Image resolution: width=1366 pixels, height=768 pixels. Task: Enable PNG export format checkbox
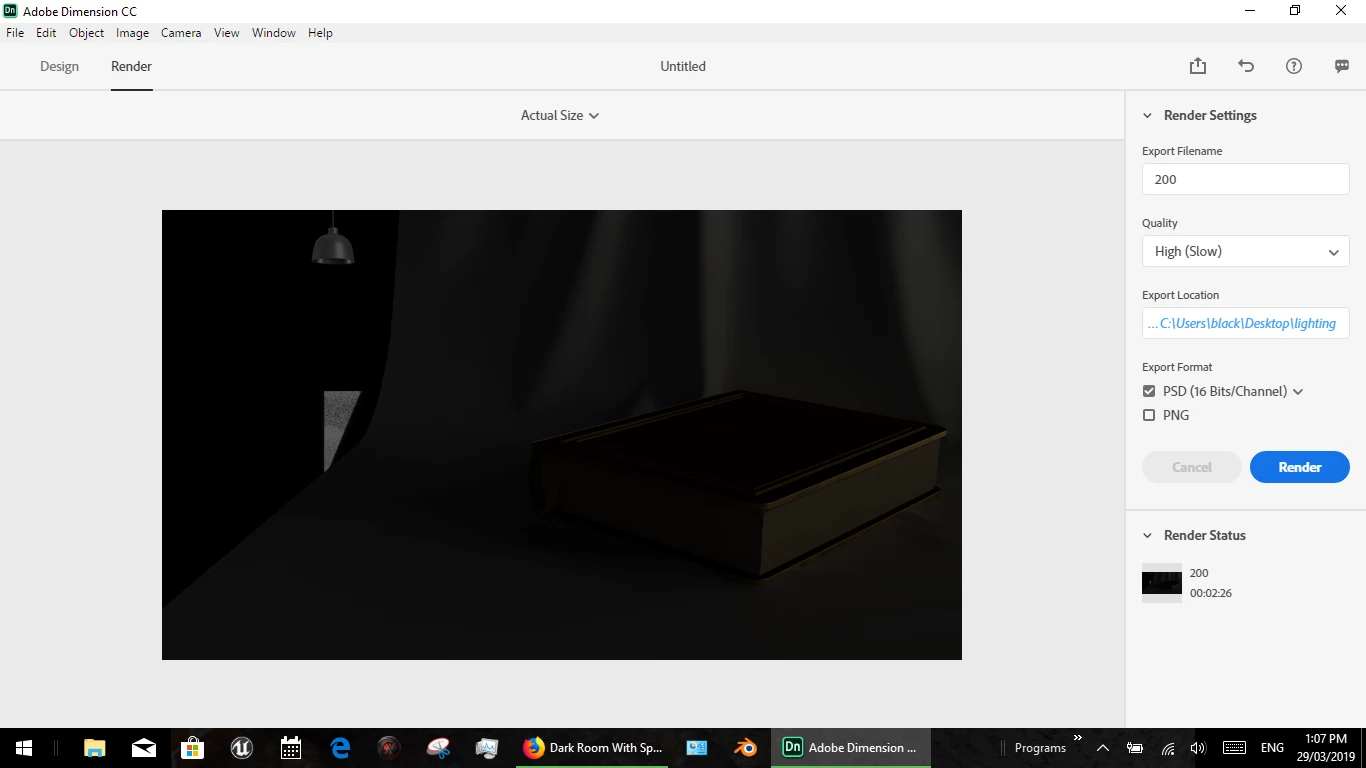(x=1149, y=415)
